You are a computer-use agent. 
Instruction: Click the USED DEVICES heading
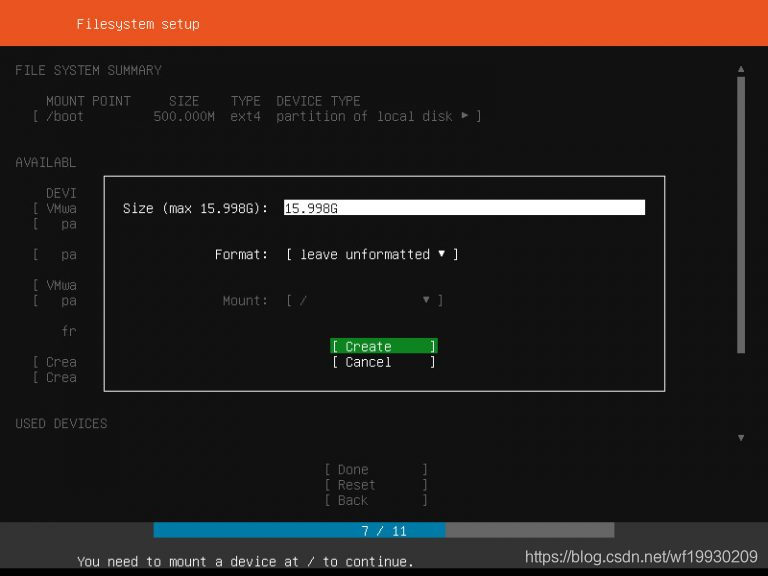coord(61,423)
